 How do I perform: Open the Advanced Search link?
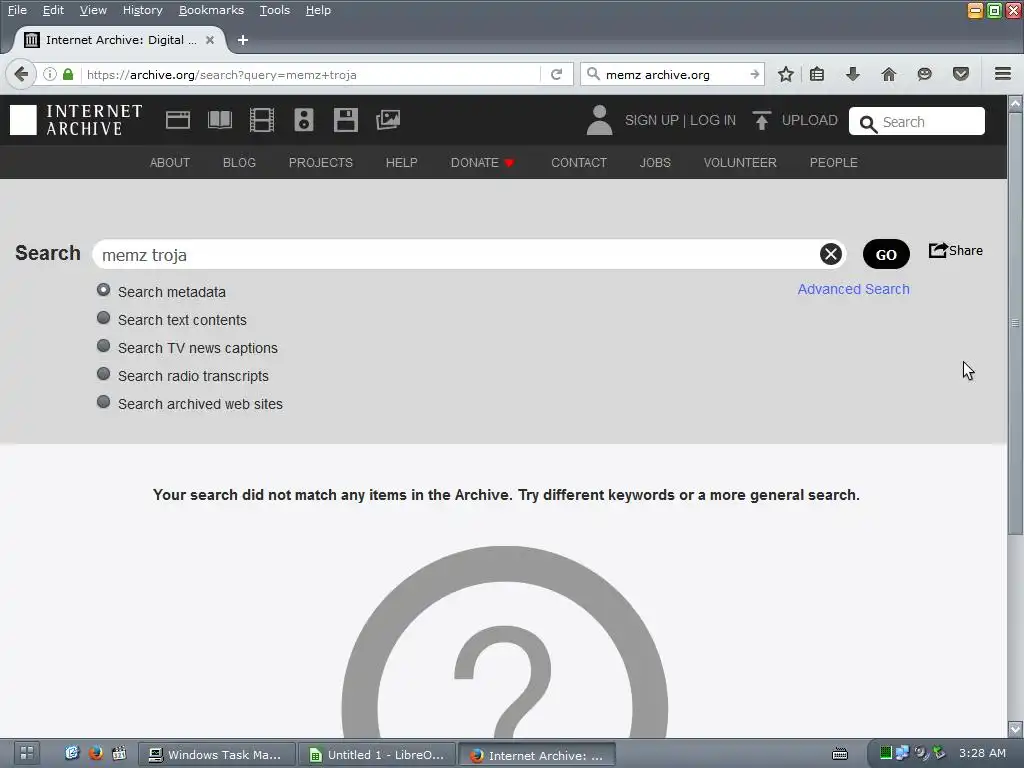click(853, 289)
